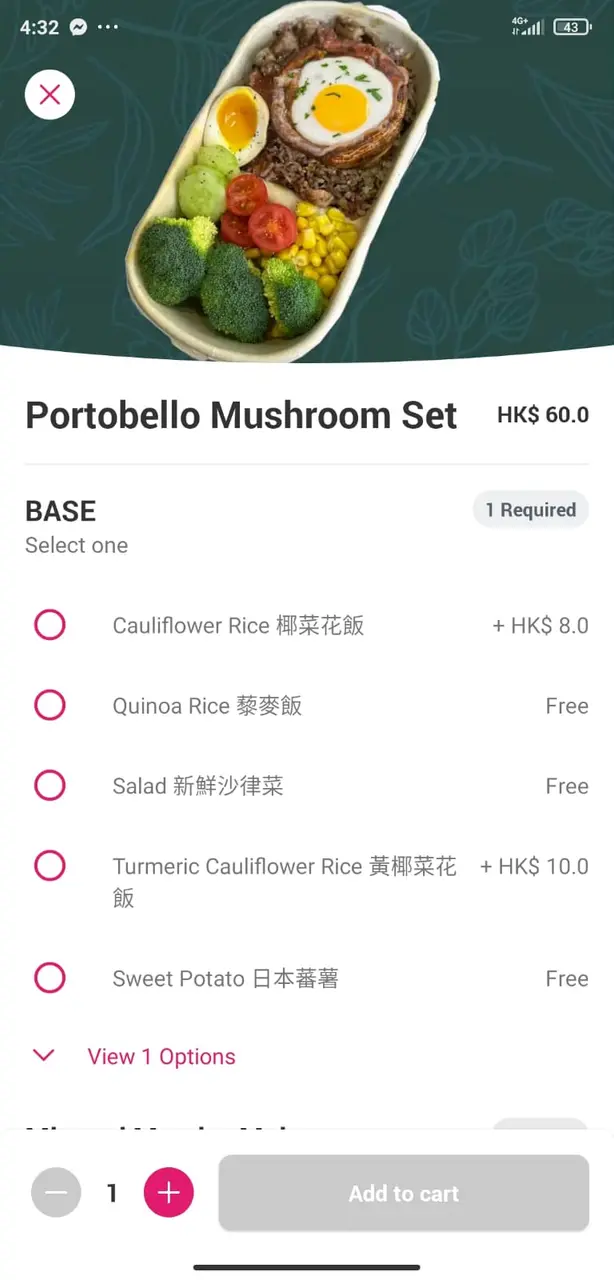Tap the BASE section heading
This screenshot has height=1280, width=614.
(x=61, y=511)
